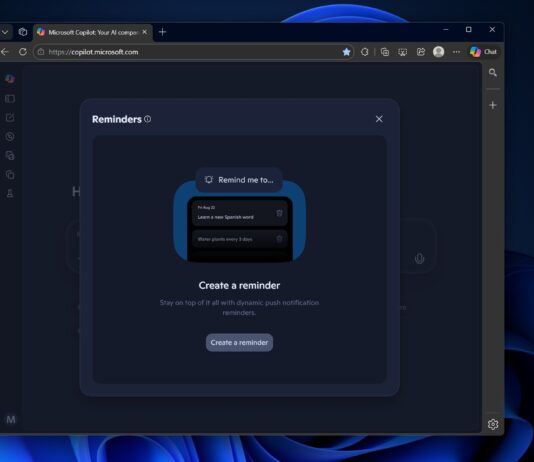Image resolution: width=534 pixels, height=462 pixels.
Task: Click the Learn a new Spanish word entry
Action: pos(240,213)
